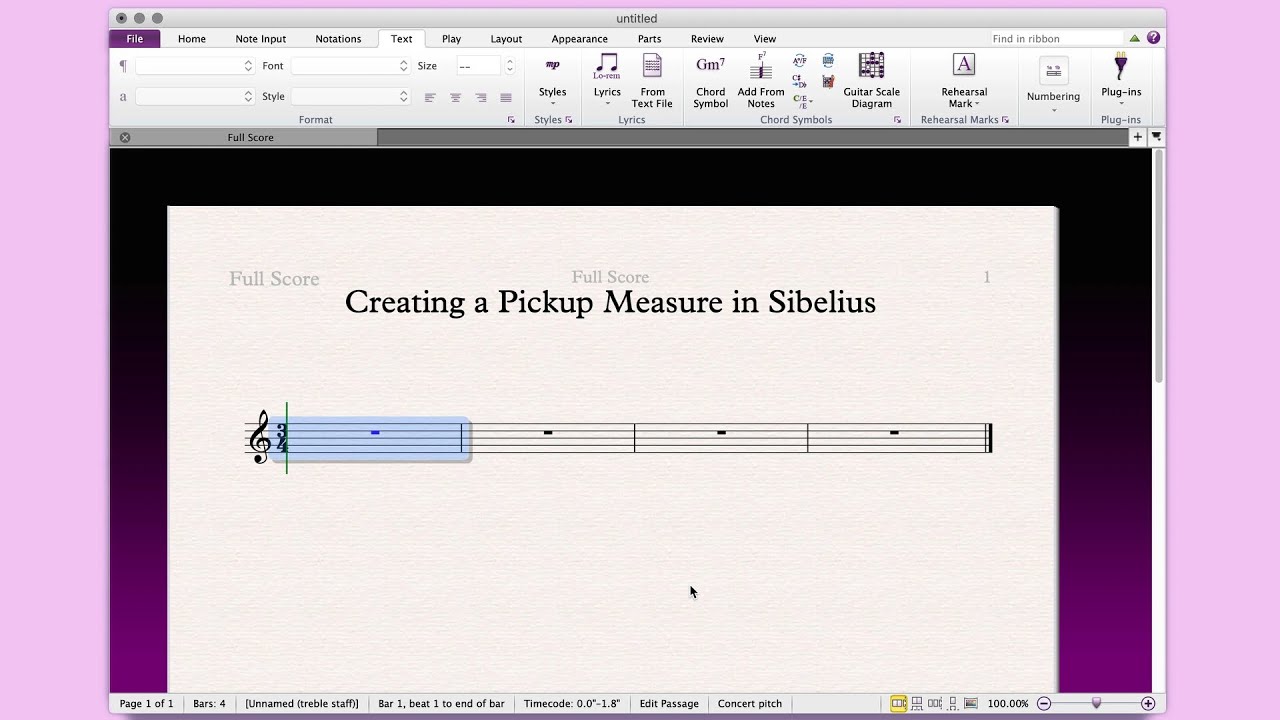Screen dimensions: 1280x720
Task: Expand Format group dialog launcher
Action: [x=511, y=120]
